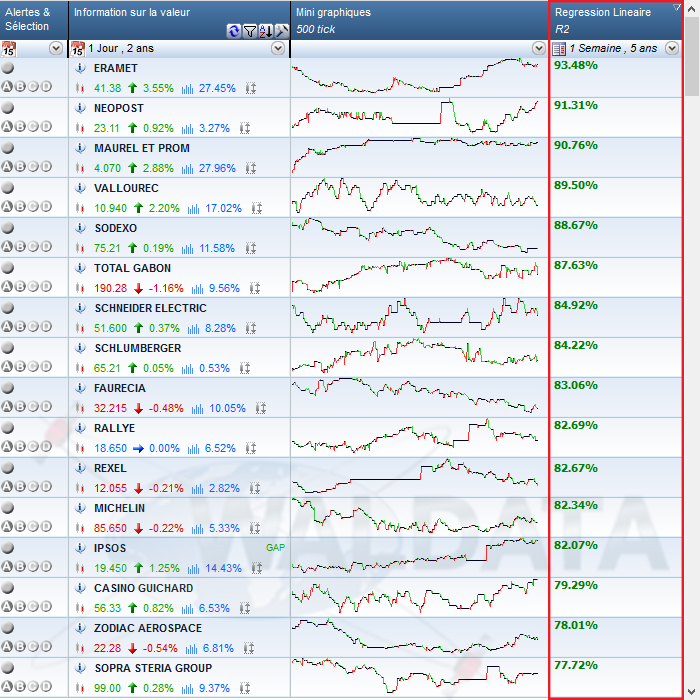Click the scrollbar down arrow
This screenshot has width=700, height=700.
(x=692, y=691)
